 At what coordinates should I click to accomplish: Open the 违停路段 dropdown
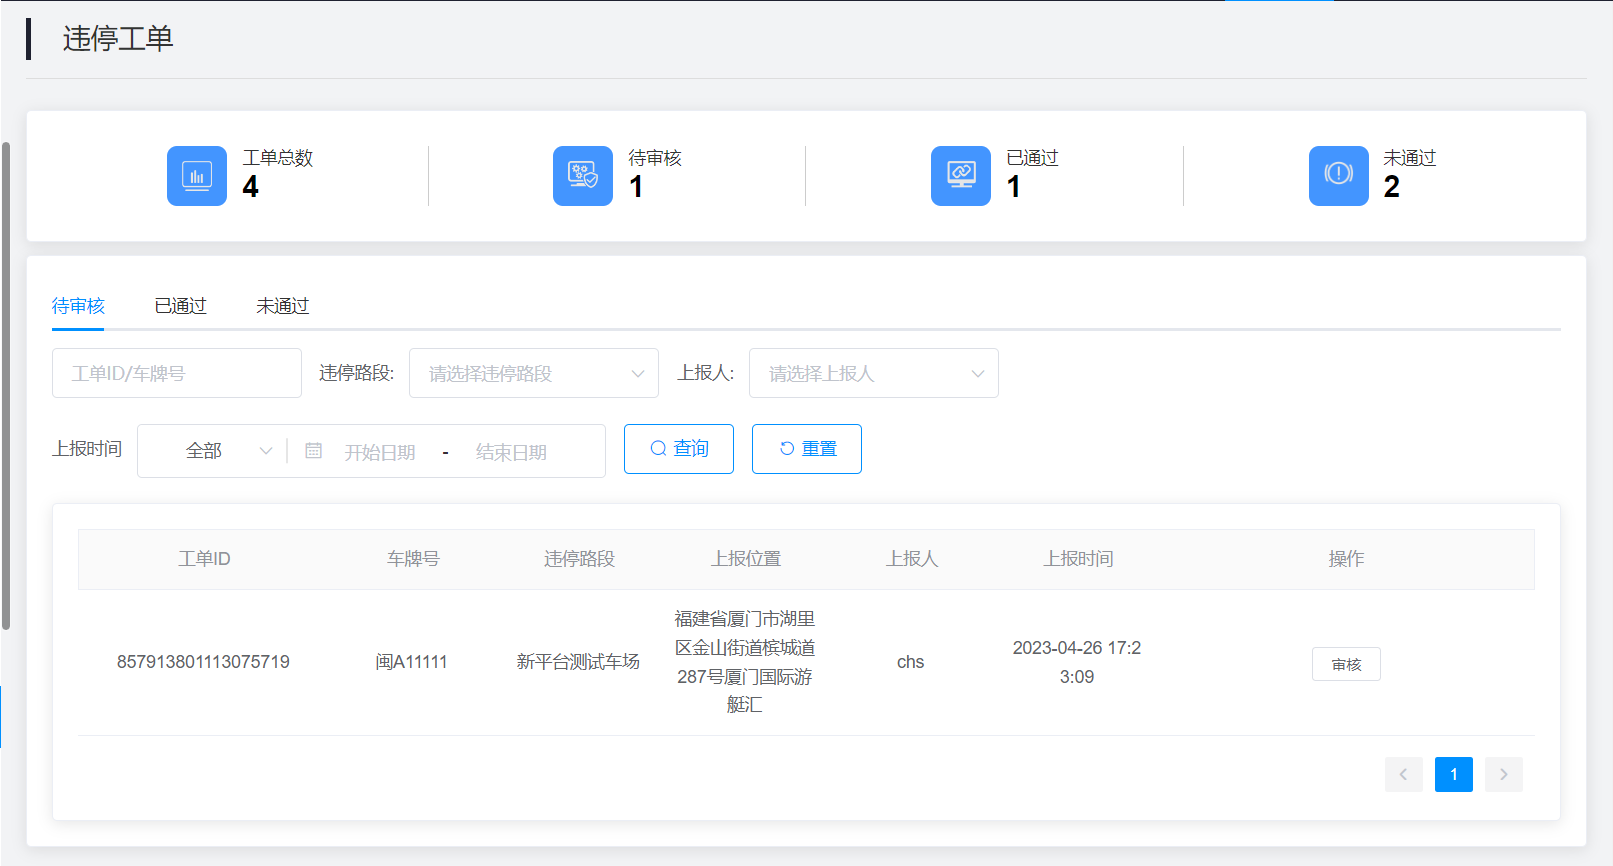(x=533, y=373)
